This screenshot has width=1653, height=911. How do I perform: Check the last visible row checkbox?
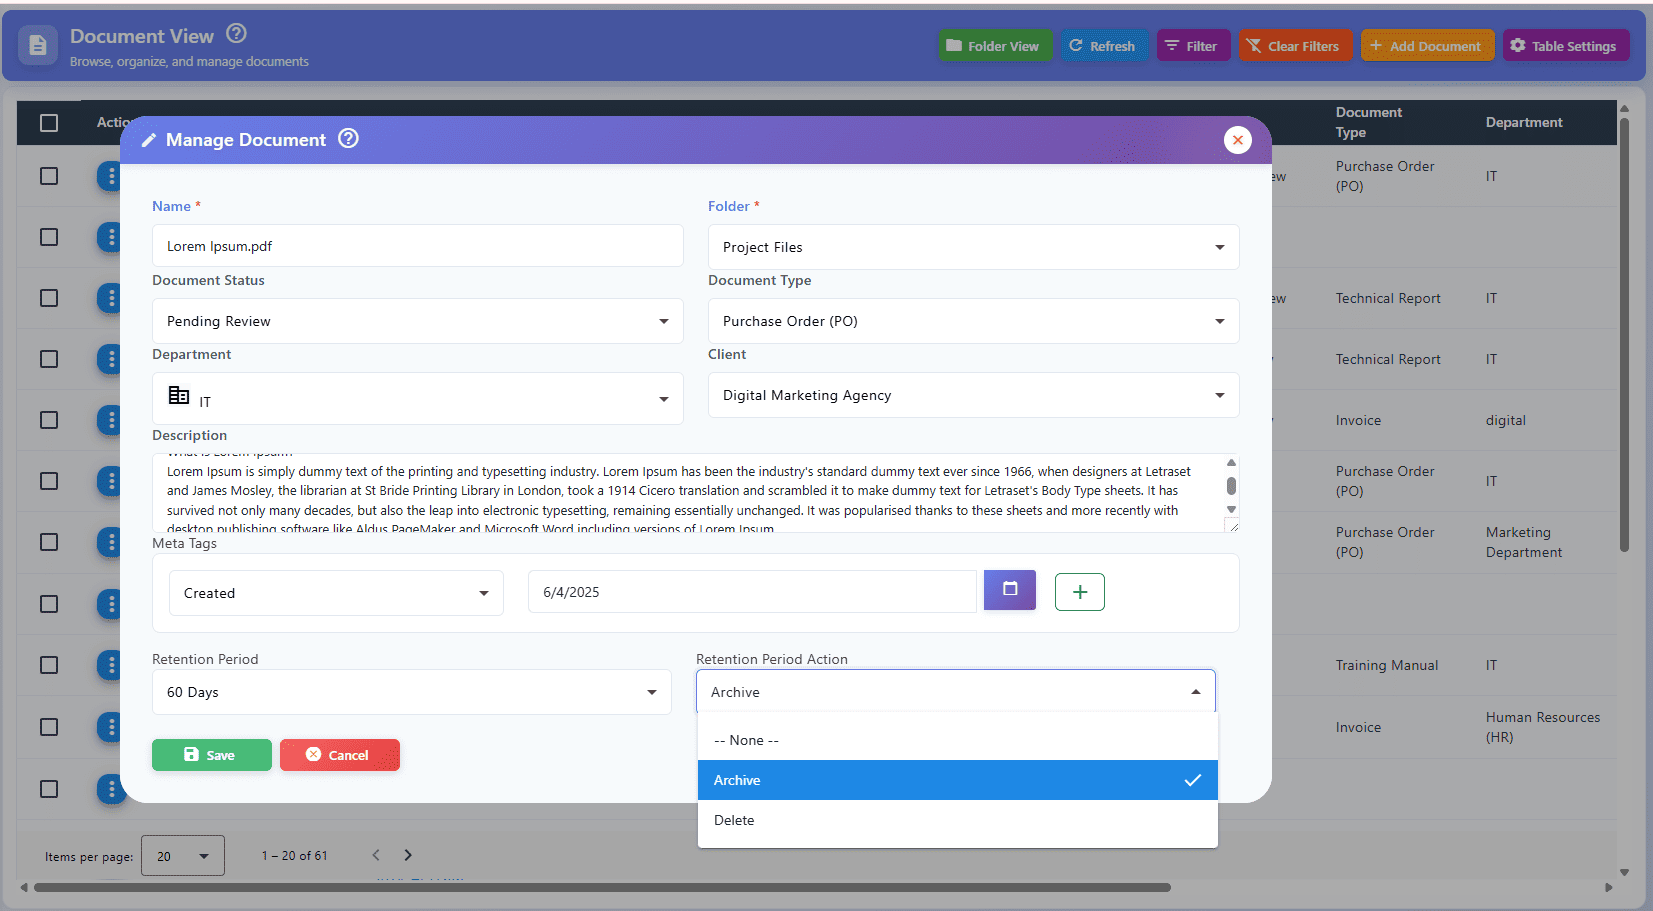(49, 789)
